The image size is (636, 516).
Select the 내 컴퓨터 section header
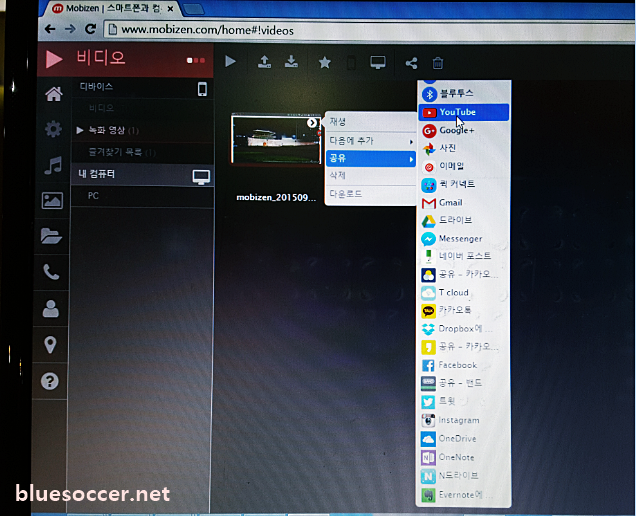pyautogui.click(x=143, y=175)
